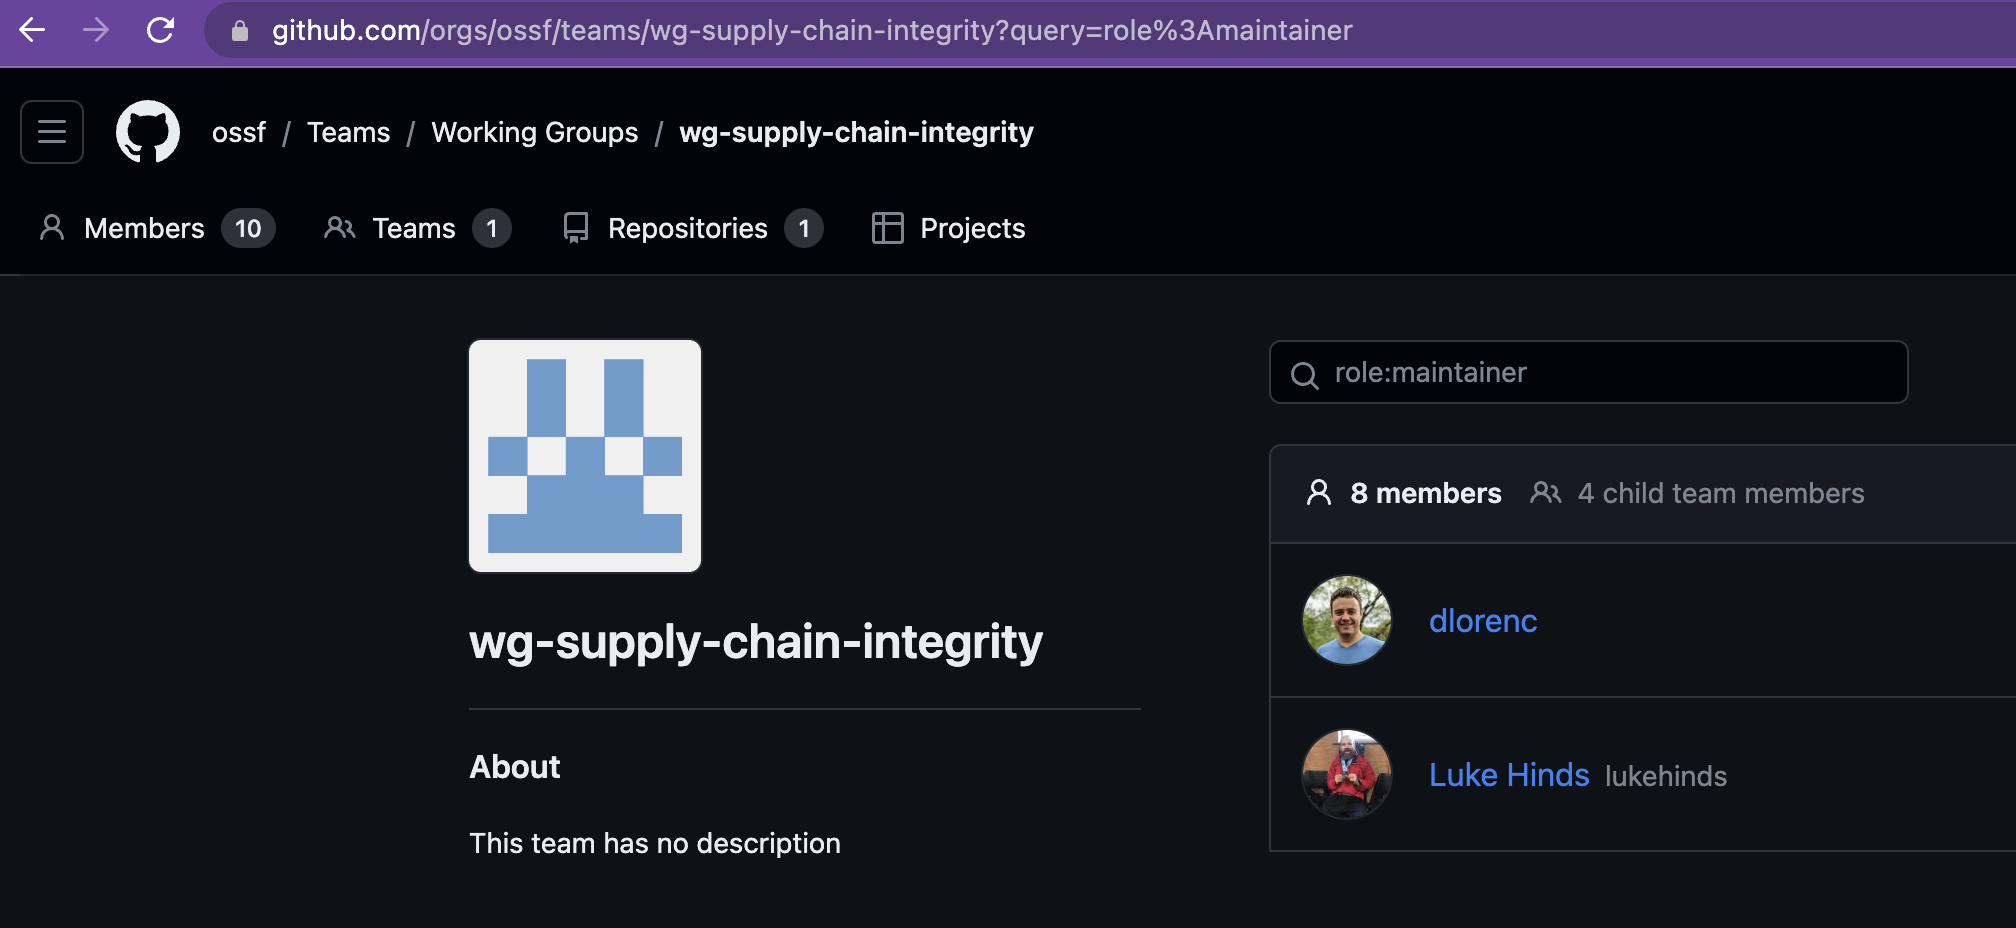2016x928 pixels.
Task: Open the Members tab person icon
Action: (x=51, y=228)
